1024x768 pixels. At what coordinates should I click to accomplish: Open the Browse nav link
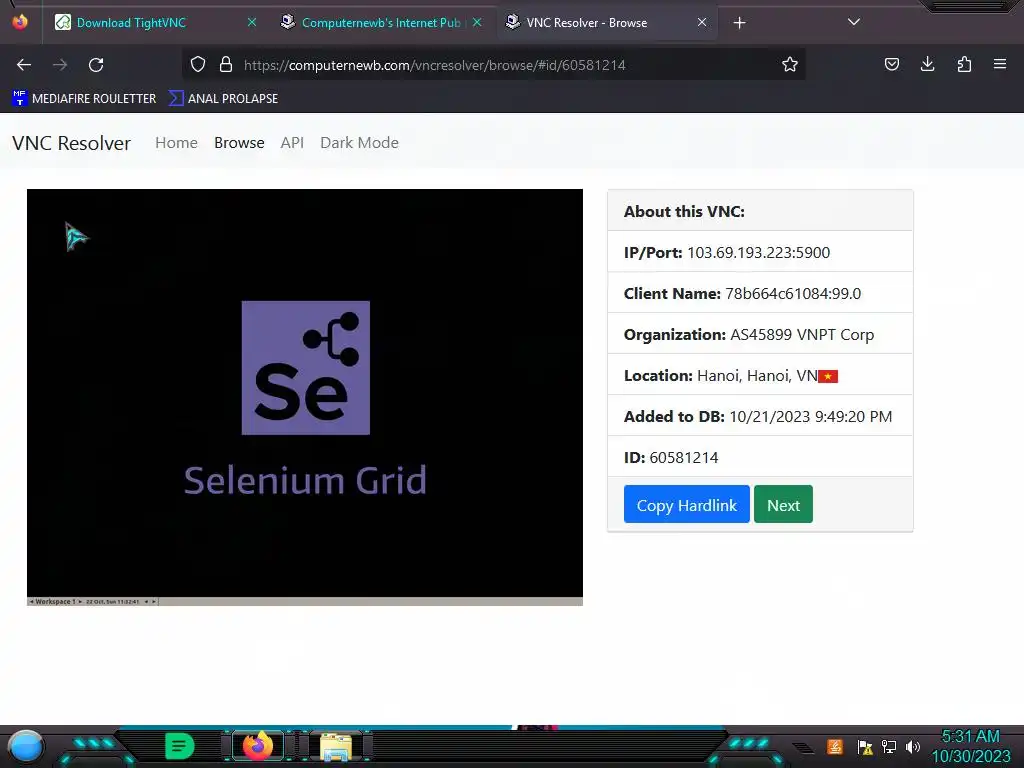[239, 142]
